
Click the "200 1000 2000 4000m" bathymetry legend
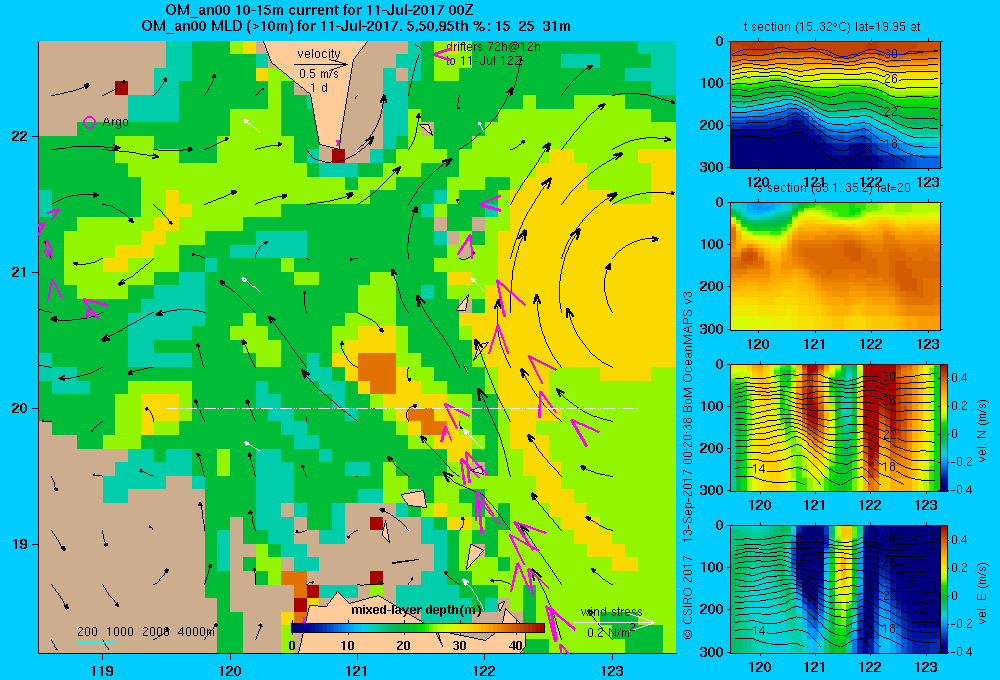146,632
